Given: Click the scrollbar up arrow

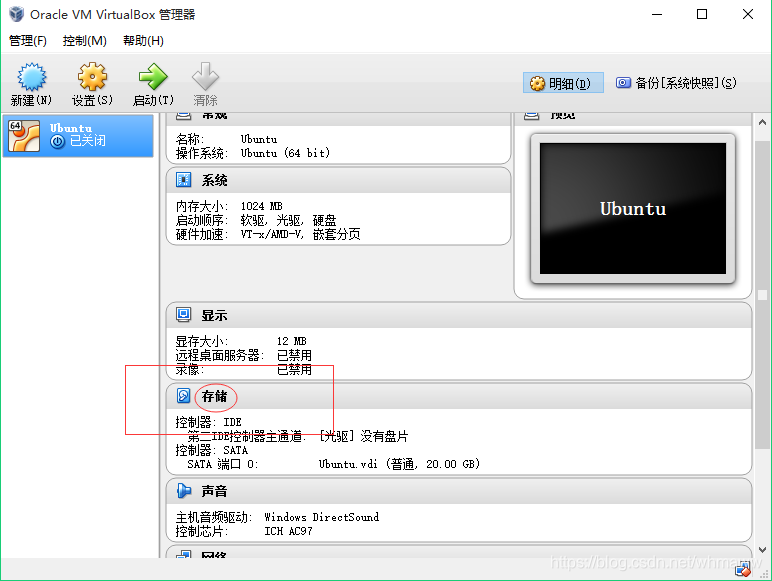Looking at the screenshot, I should point(762,122).
